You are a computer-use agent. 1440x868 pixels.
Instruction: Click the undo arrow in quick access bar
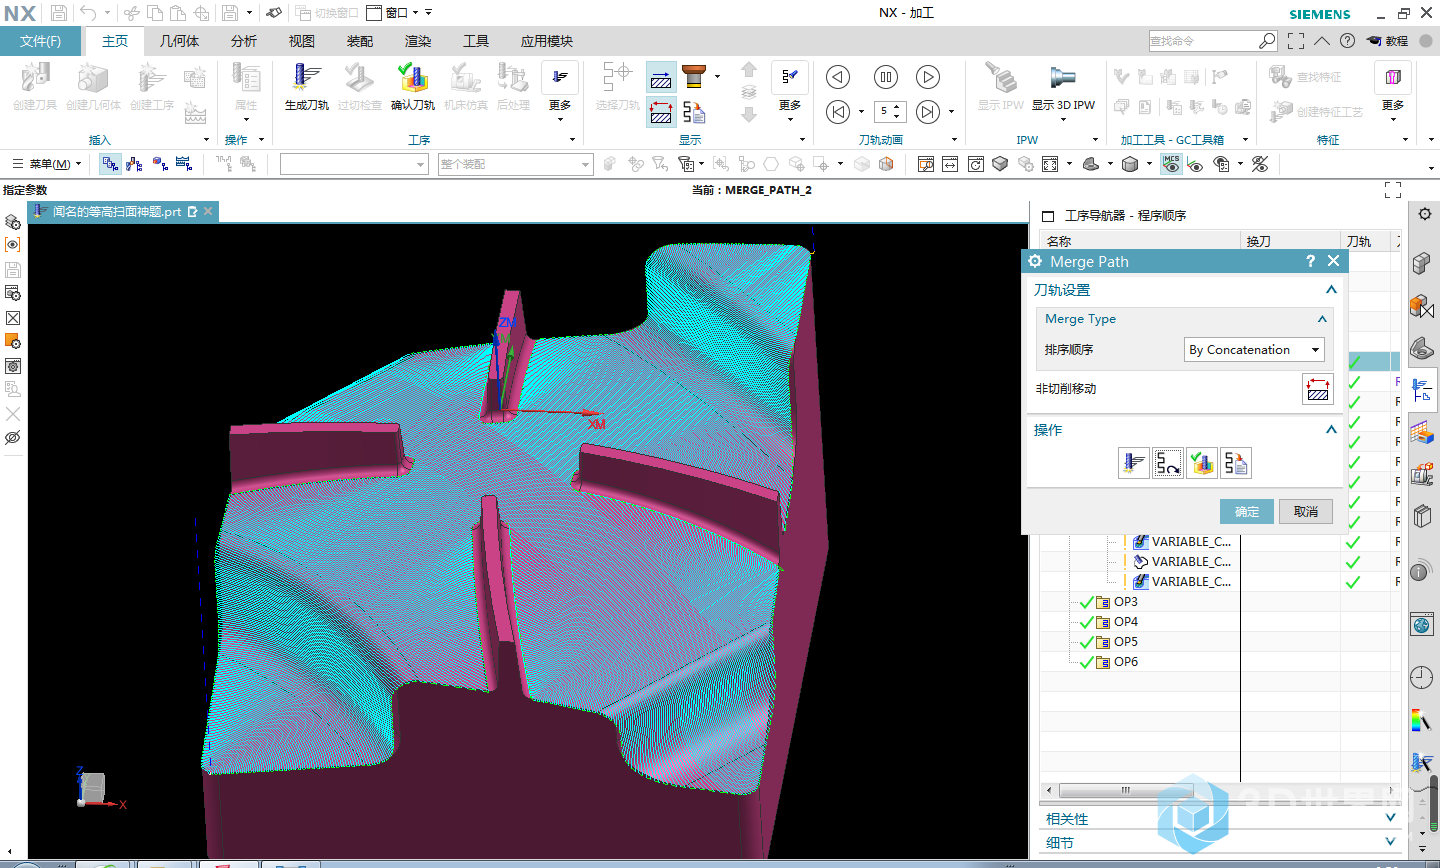click(88, 13)
